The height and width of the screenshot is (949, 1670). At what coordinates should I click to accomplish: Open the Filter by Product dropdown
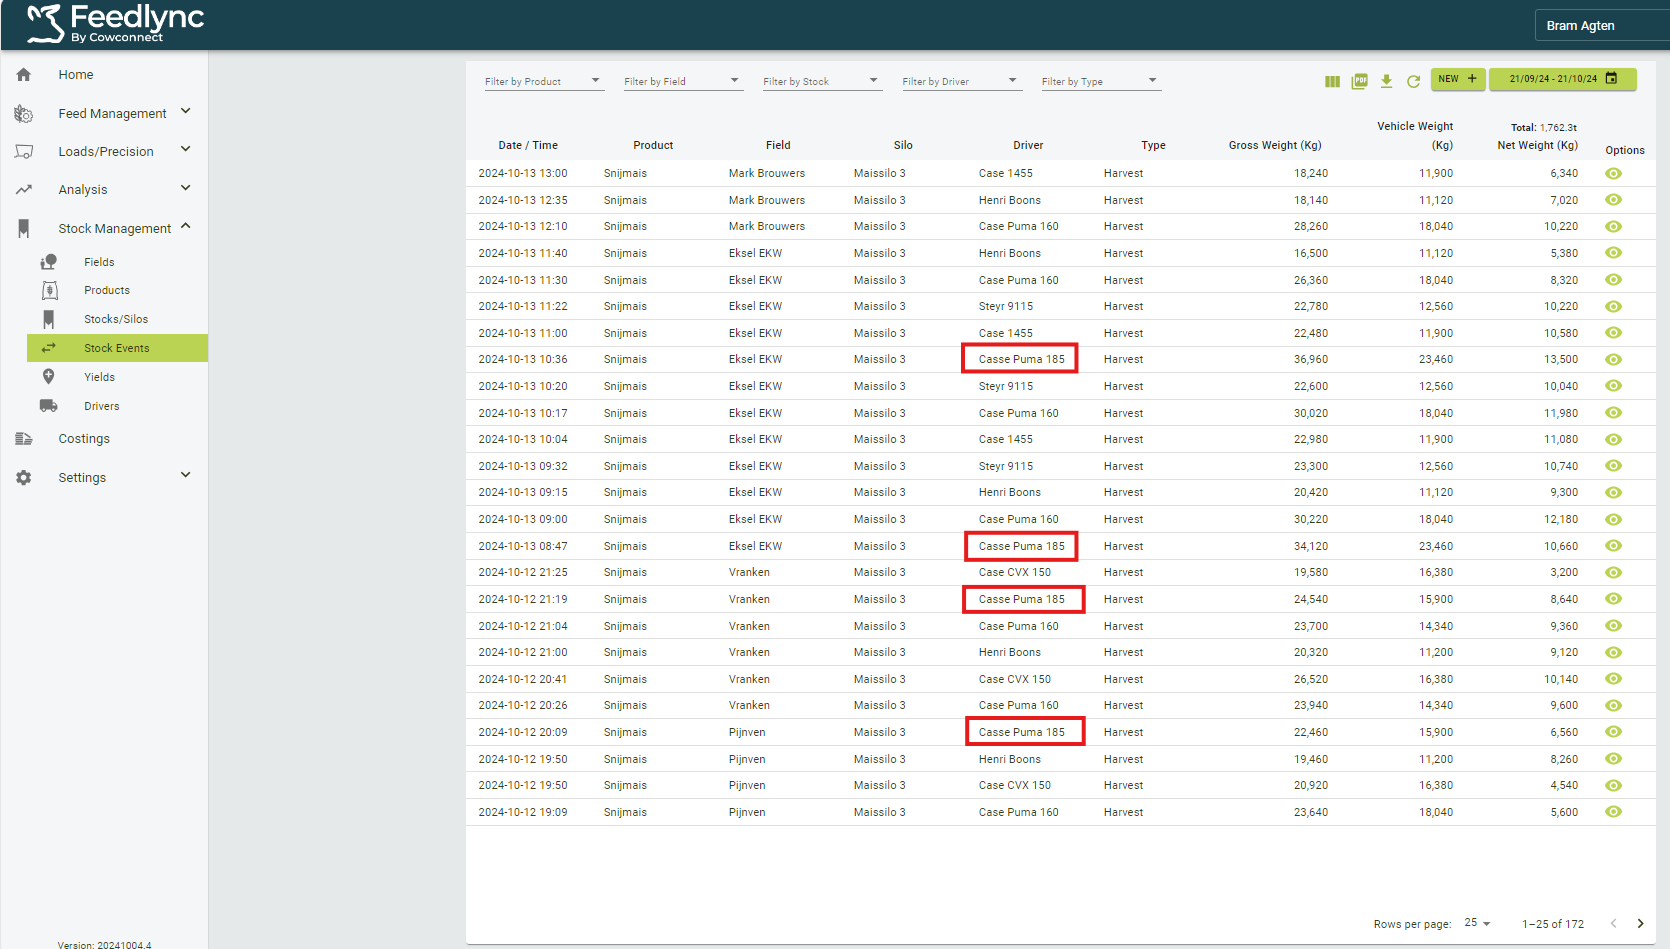(544, 81)
